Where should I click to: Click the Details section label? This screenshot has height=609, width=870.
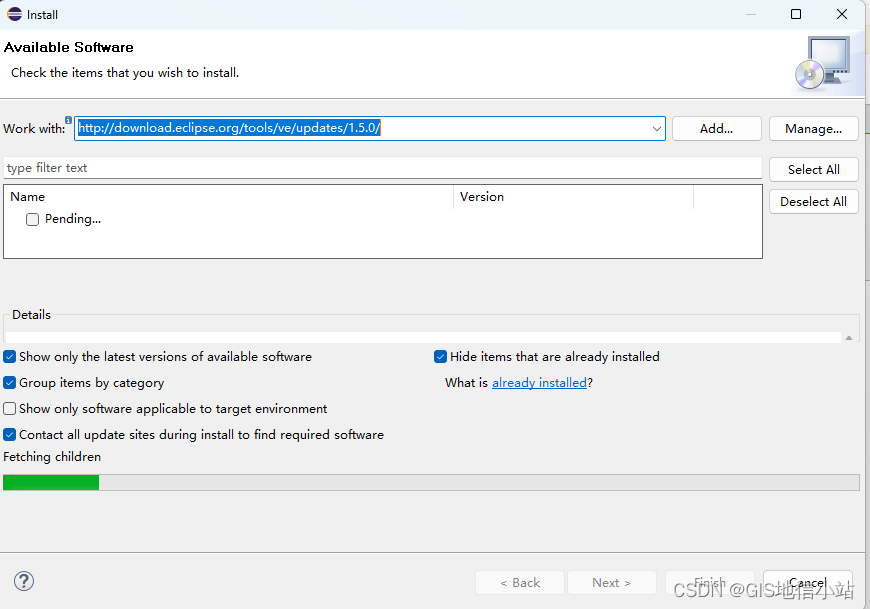tap(31, 314)
